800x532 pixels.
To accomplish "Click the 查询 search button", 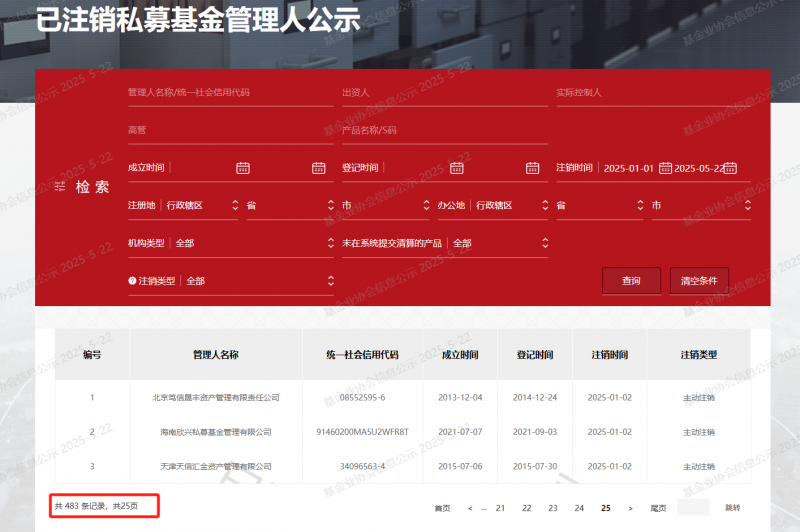I will tap(631, 281).
